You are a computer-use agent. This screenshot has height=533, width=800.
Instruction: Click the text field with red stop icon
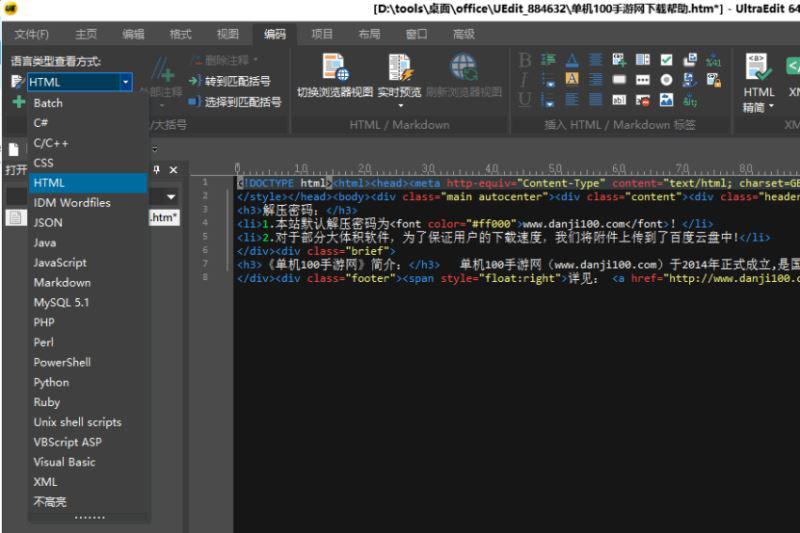pos(643,100)
